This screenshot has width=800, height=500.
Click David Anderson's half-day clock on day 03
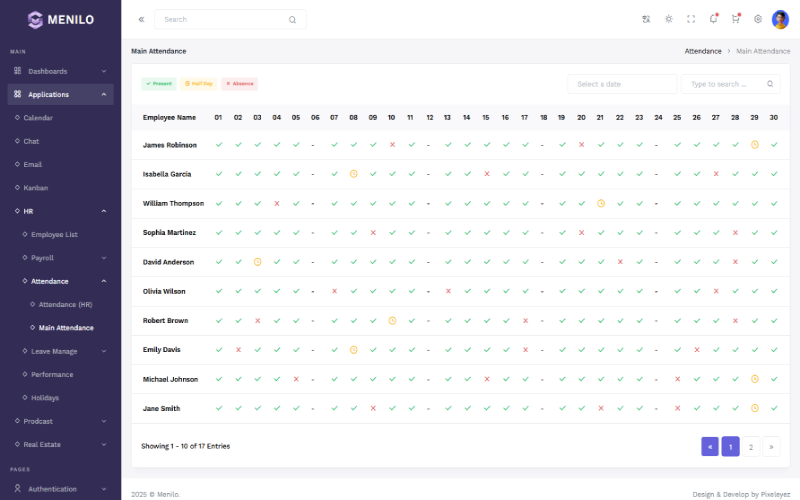(258, 262)
